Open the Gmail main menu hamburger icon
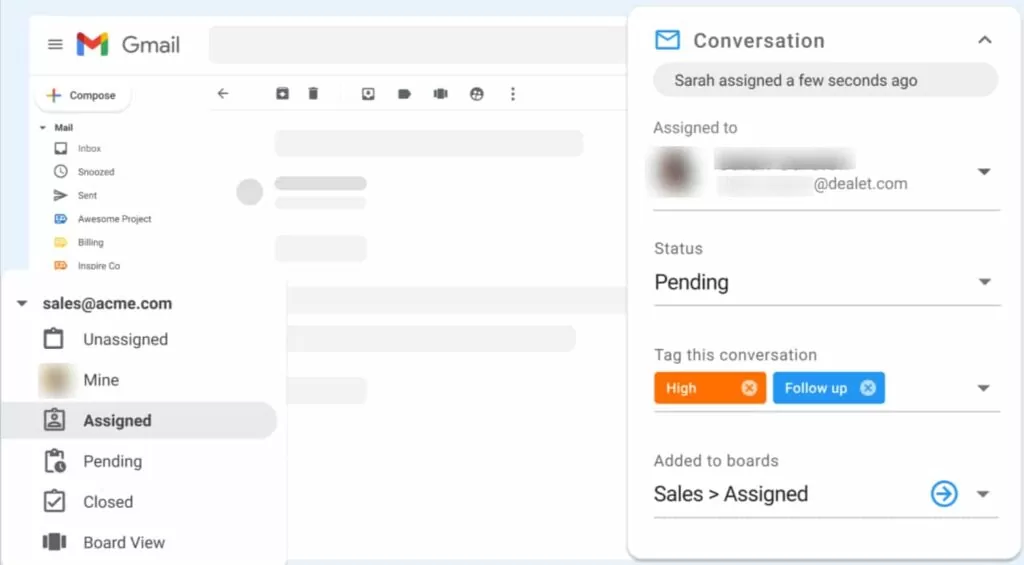The image size is (1024, 565). [x=56, y=44]
